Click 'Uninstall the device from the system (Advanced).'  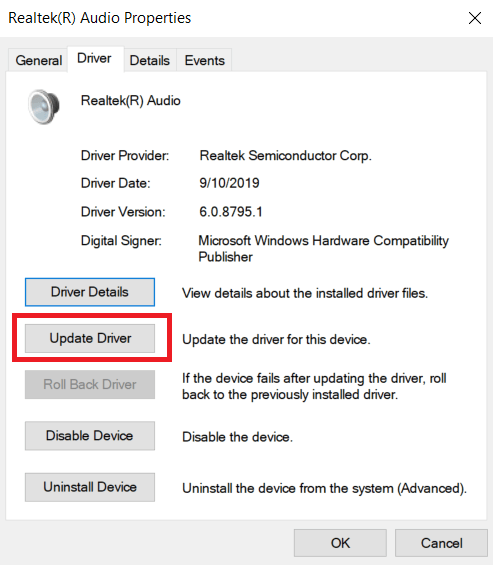click(x=324, y=489)
